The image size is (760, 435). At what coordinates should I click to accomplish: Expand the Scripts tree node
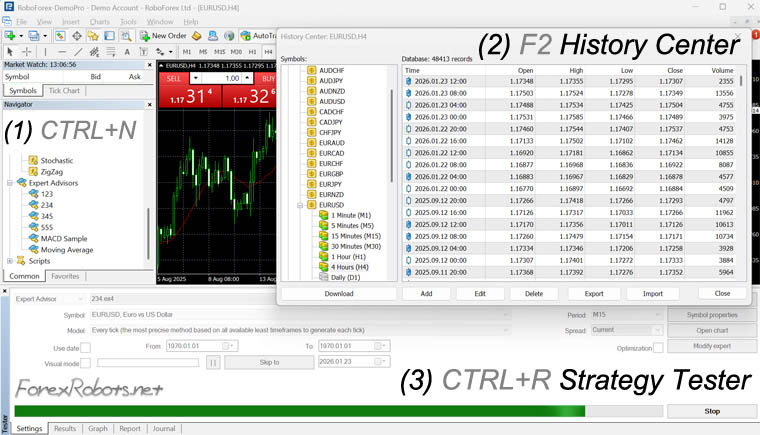pos(10,261)
